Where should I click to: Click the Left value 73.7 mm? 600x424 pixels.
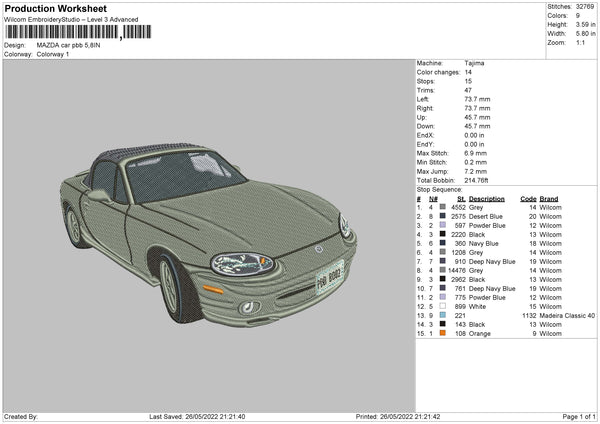pyautogui.click(x=477, y=99)
